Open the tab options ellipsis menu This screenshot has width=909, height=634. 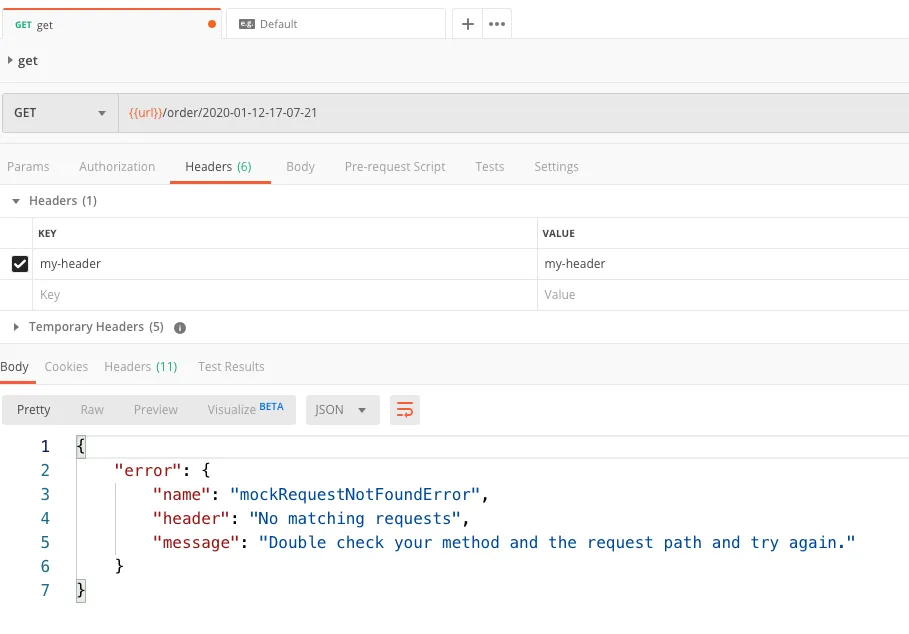[497, 24]
